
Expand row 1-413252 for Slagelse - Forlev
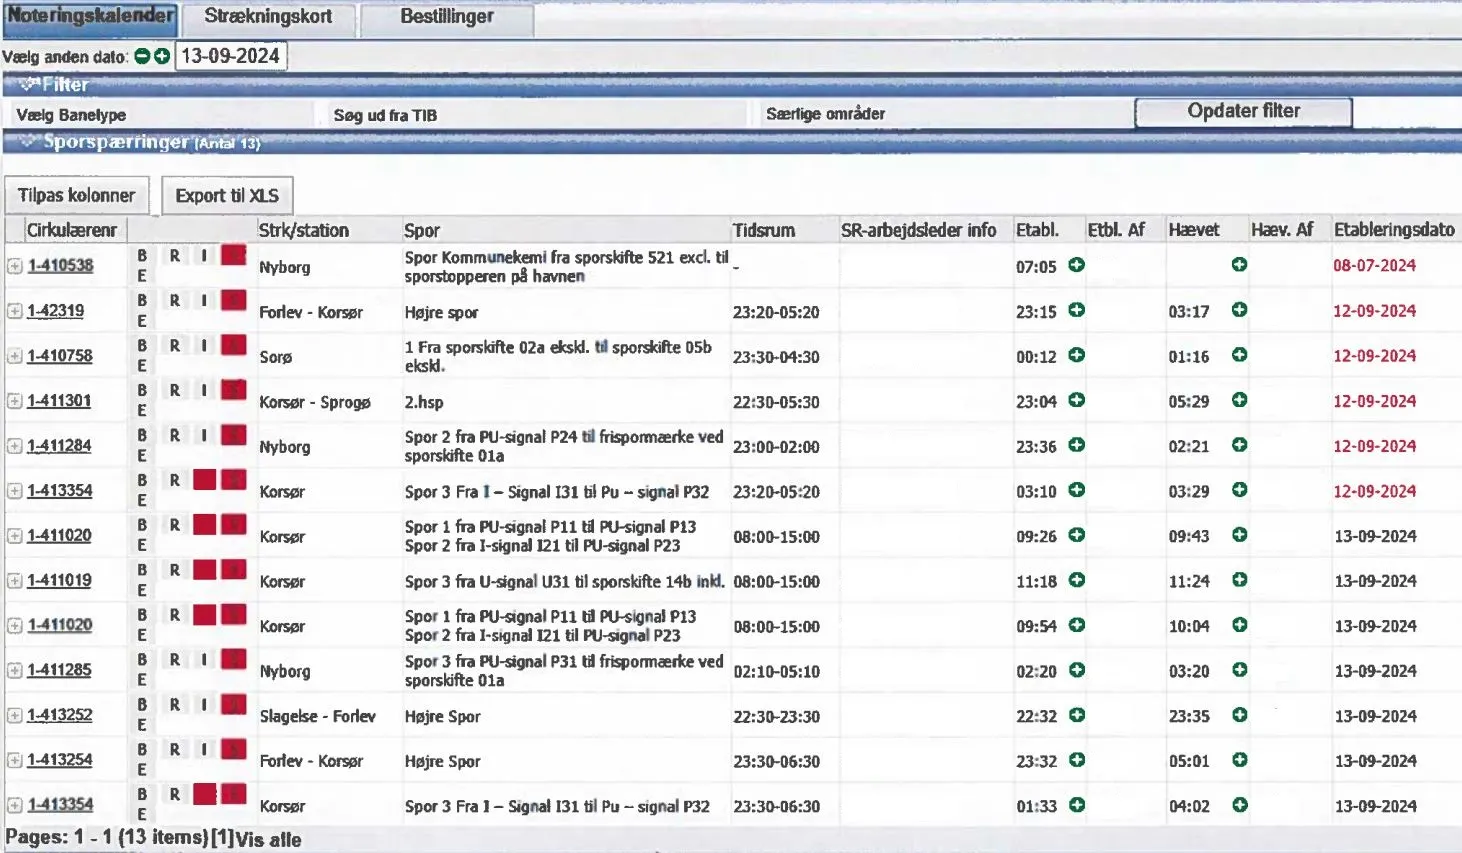(14, 716)
